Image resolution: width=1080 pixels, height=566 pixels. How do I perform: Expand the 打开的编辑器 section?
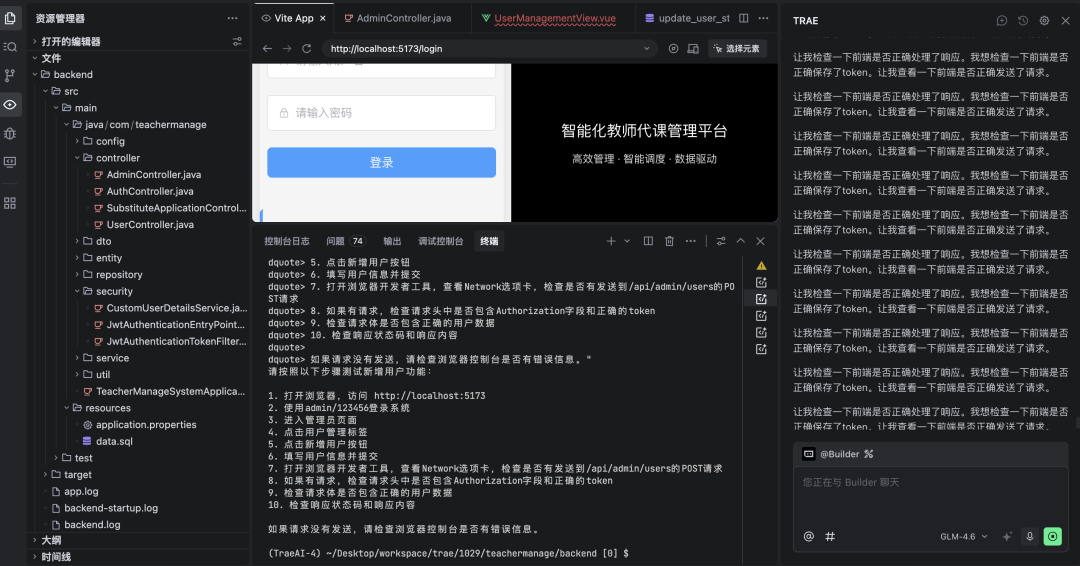coord(70,41)
